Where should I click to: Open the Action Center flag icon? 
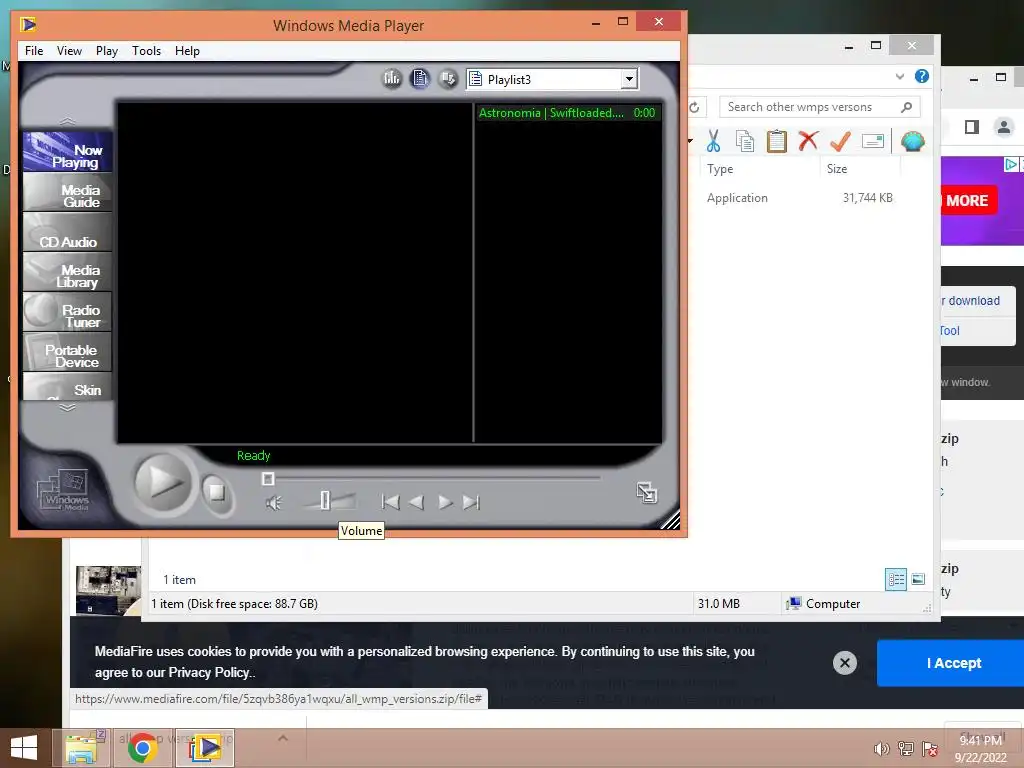930,749
